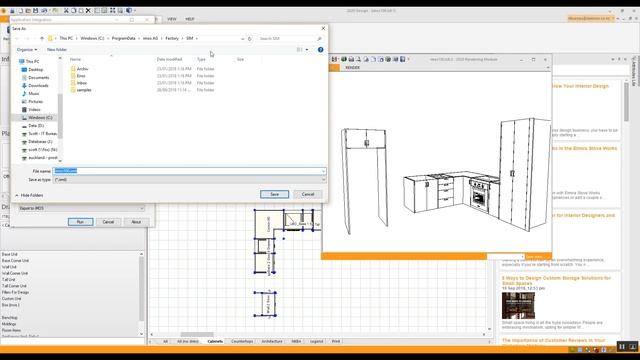Select Tall Corner Unit in catalog list
This screenshot has height=360, width=640.
click(15, 286)
